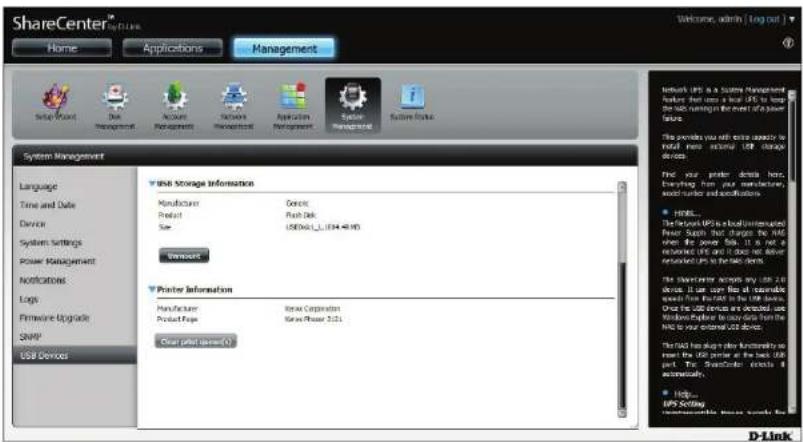The width and height of the screenshot is (803, 442).
Task: Click the main content scrollbar thumb
Action: click(x=622, y=335)
